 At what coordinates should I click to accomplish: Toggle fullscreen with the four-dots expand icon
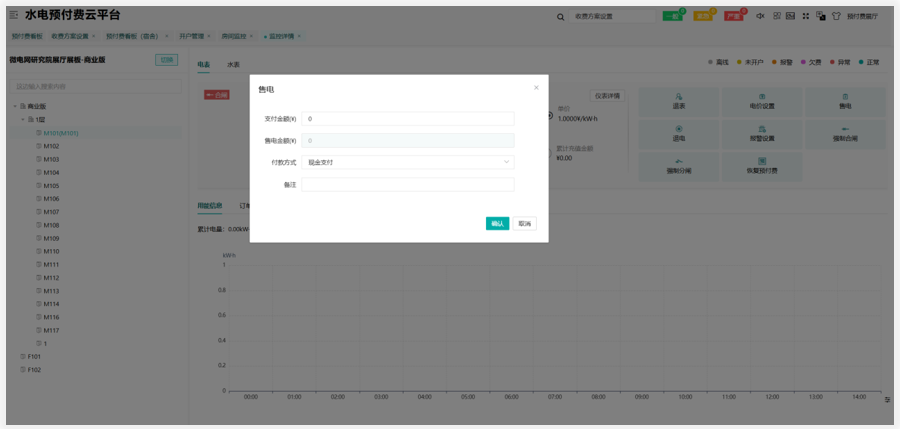click(x=806, y=16)
